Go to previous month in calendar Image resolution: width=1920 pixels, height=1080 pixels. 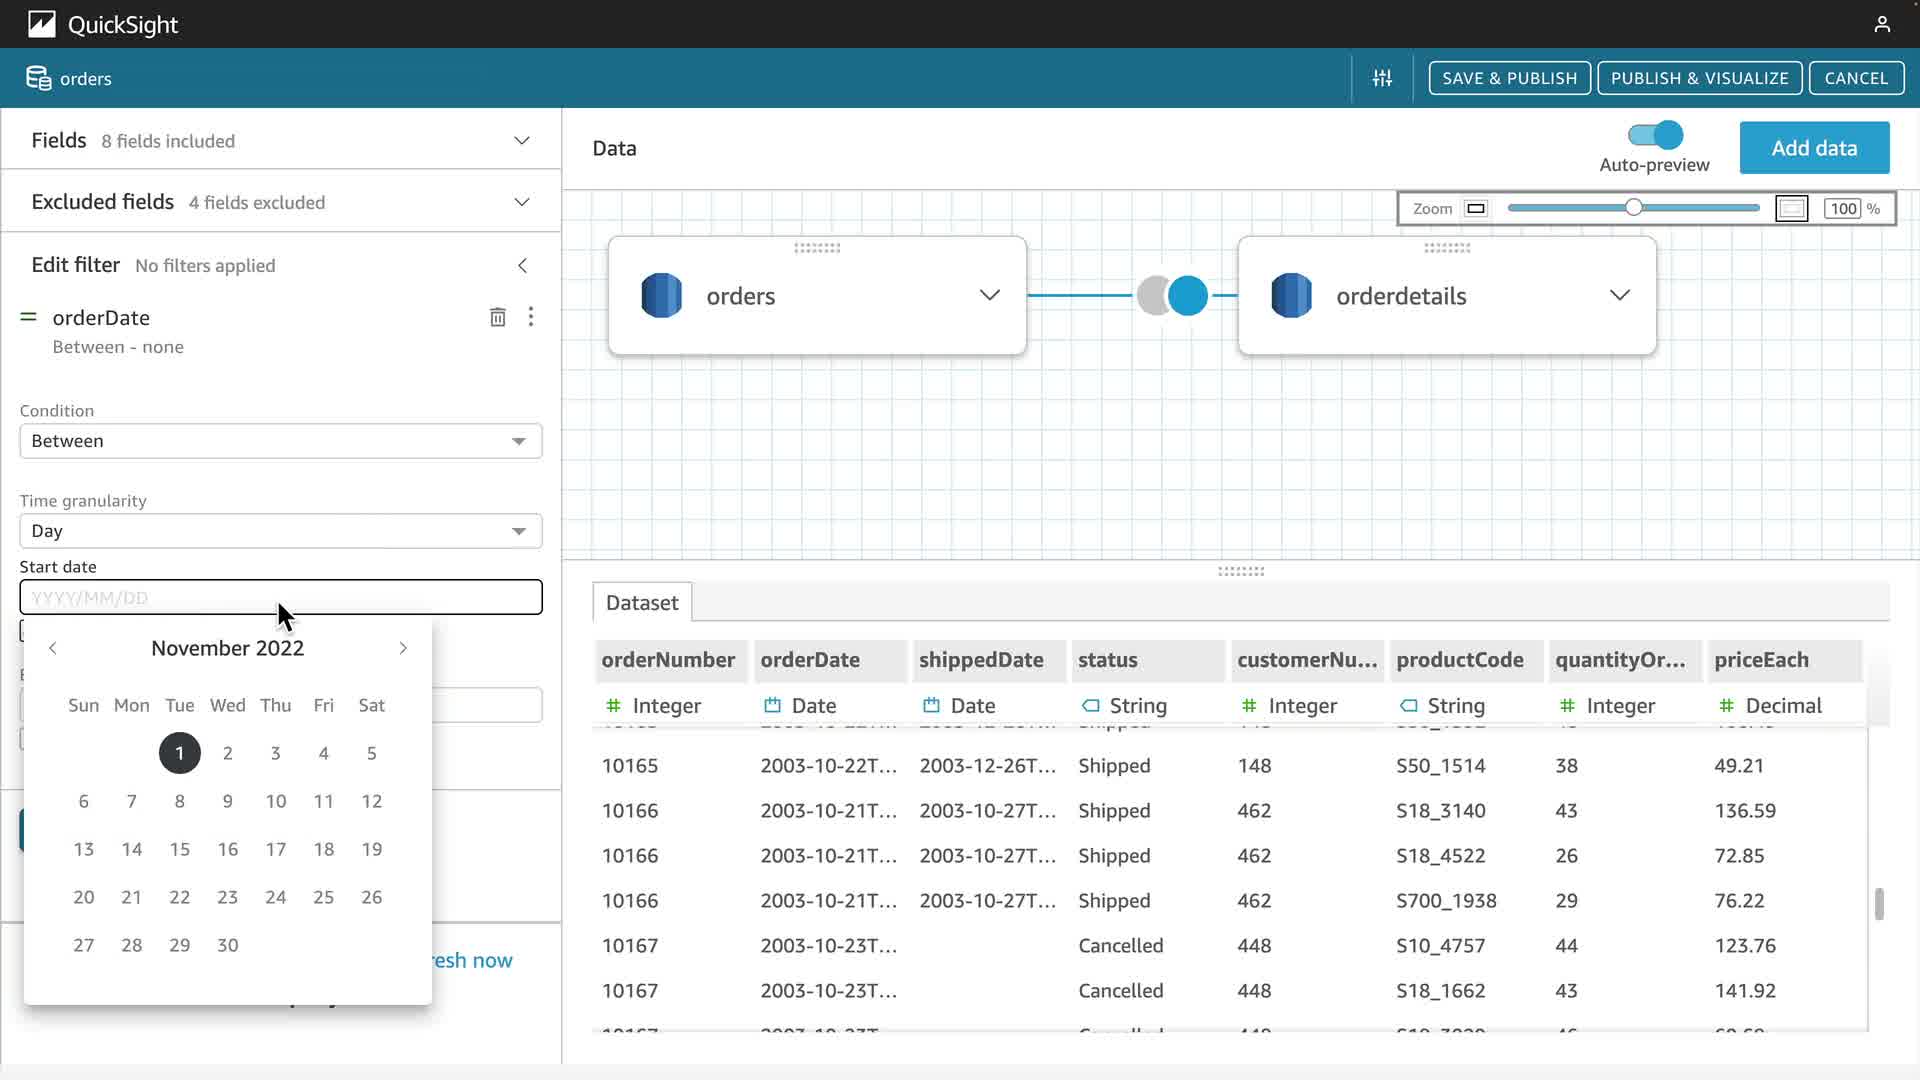pyautogui.click(x=53, y=648)
